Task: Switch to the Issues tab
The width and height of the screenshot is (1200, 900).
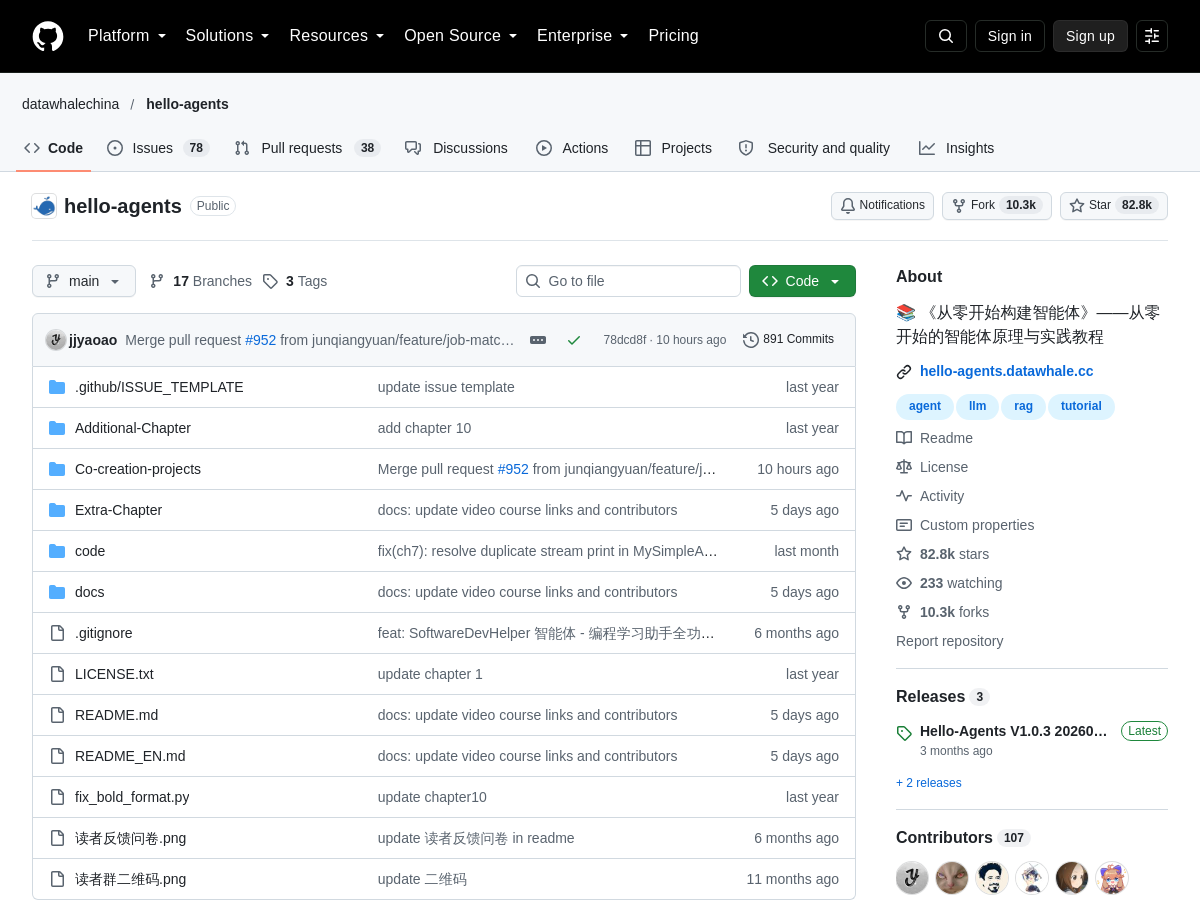Action: (x=158, y=148)
